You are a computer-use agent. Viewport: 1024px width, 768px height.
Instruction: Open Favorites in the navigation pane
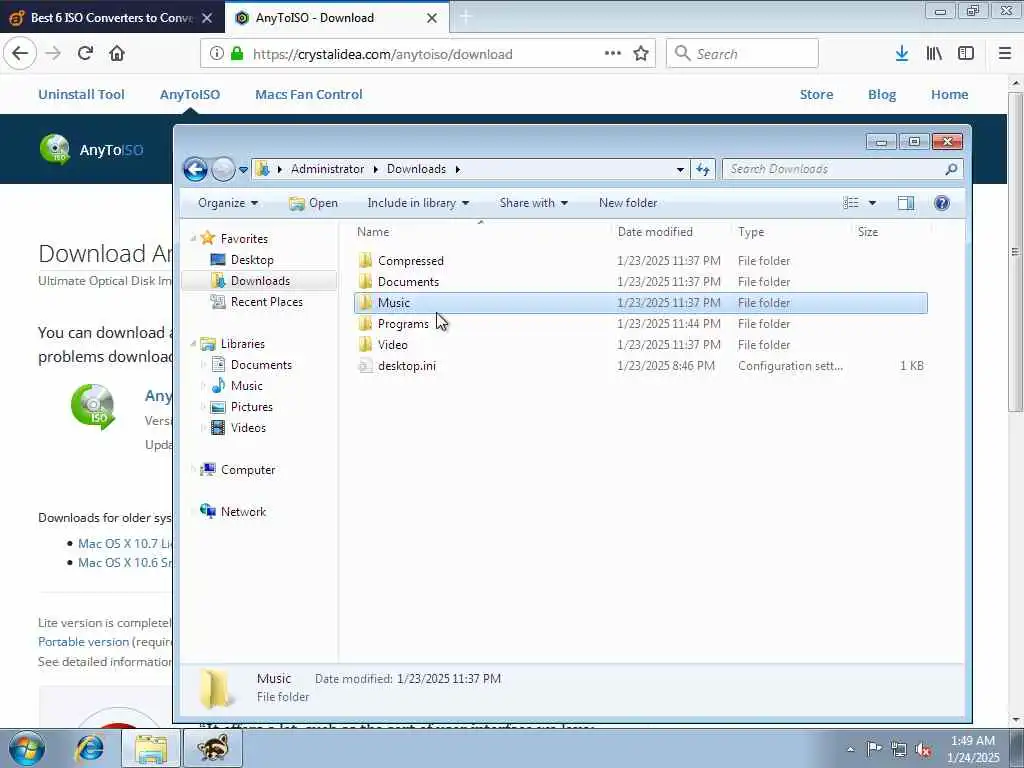[x=244, y=239]
